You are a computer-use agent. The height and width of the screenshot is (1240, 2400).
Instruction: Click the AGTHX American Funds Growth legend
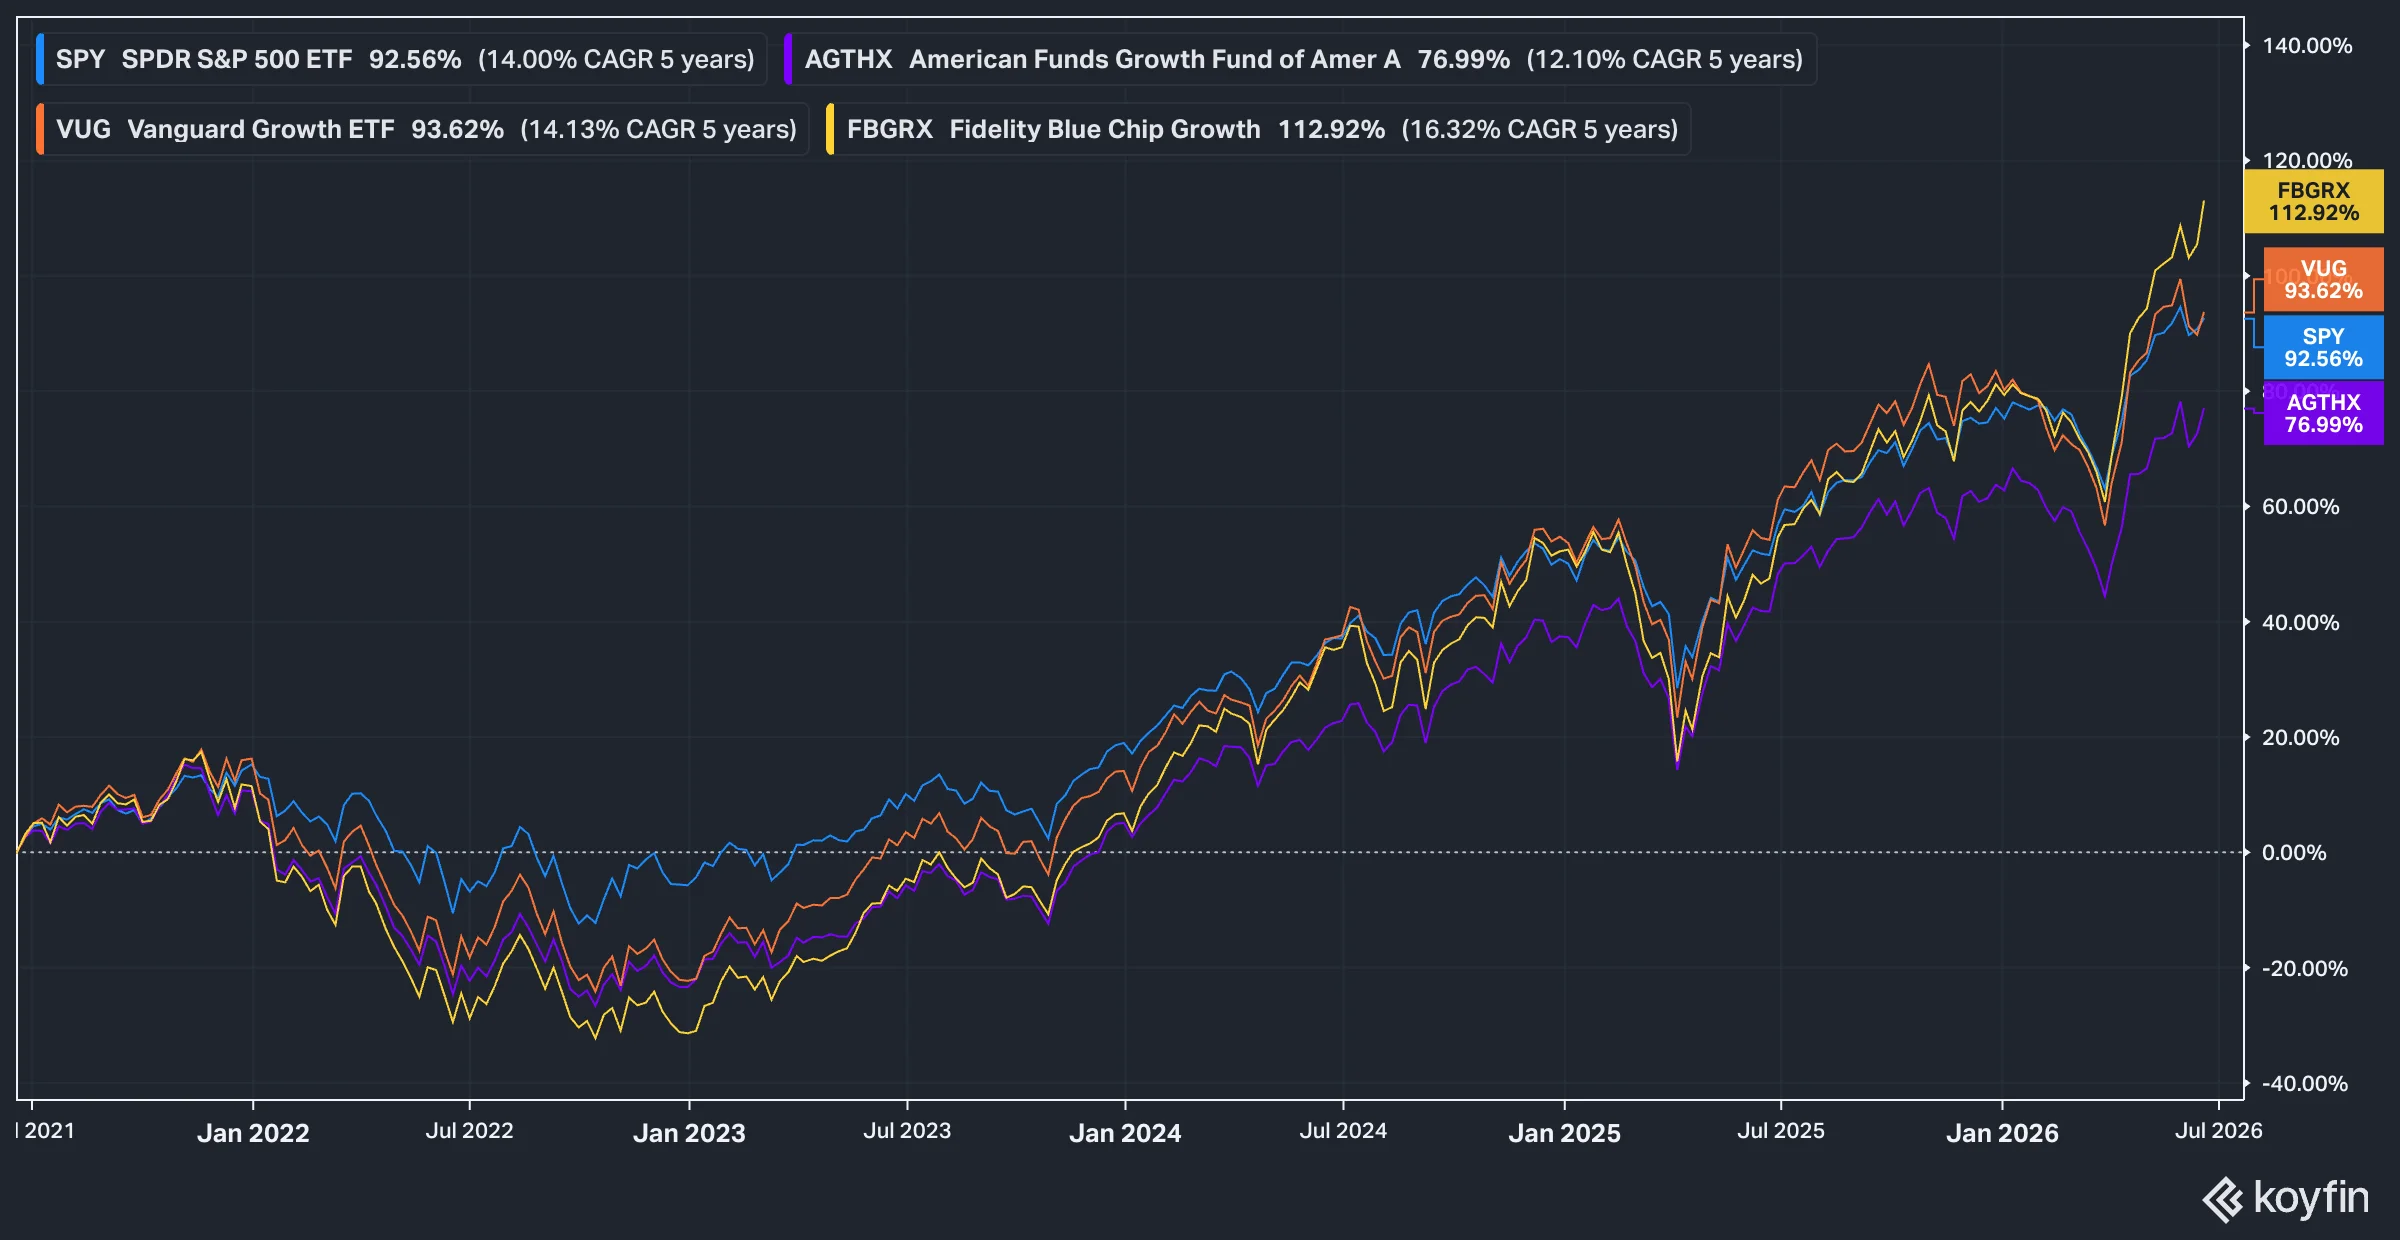point(1300,59)
